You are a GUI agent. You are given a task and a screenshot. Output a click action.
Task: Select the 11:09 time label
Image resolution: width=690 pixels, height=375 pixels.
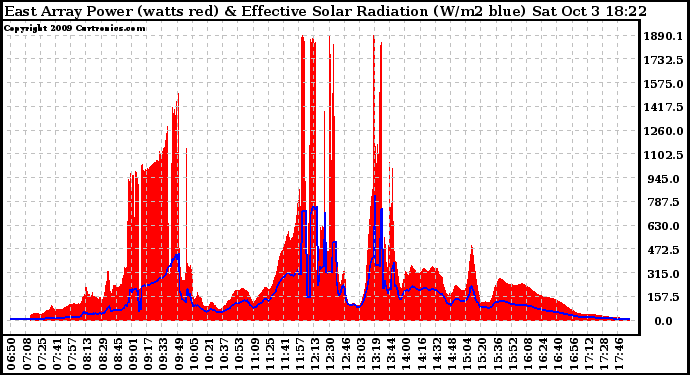coord(255,353)
